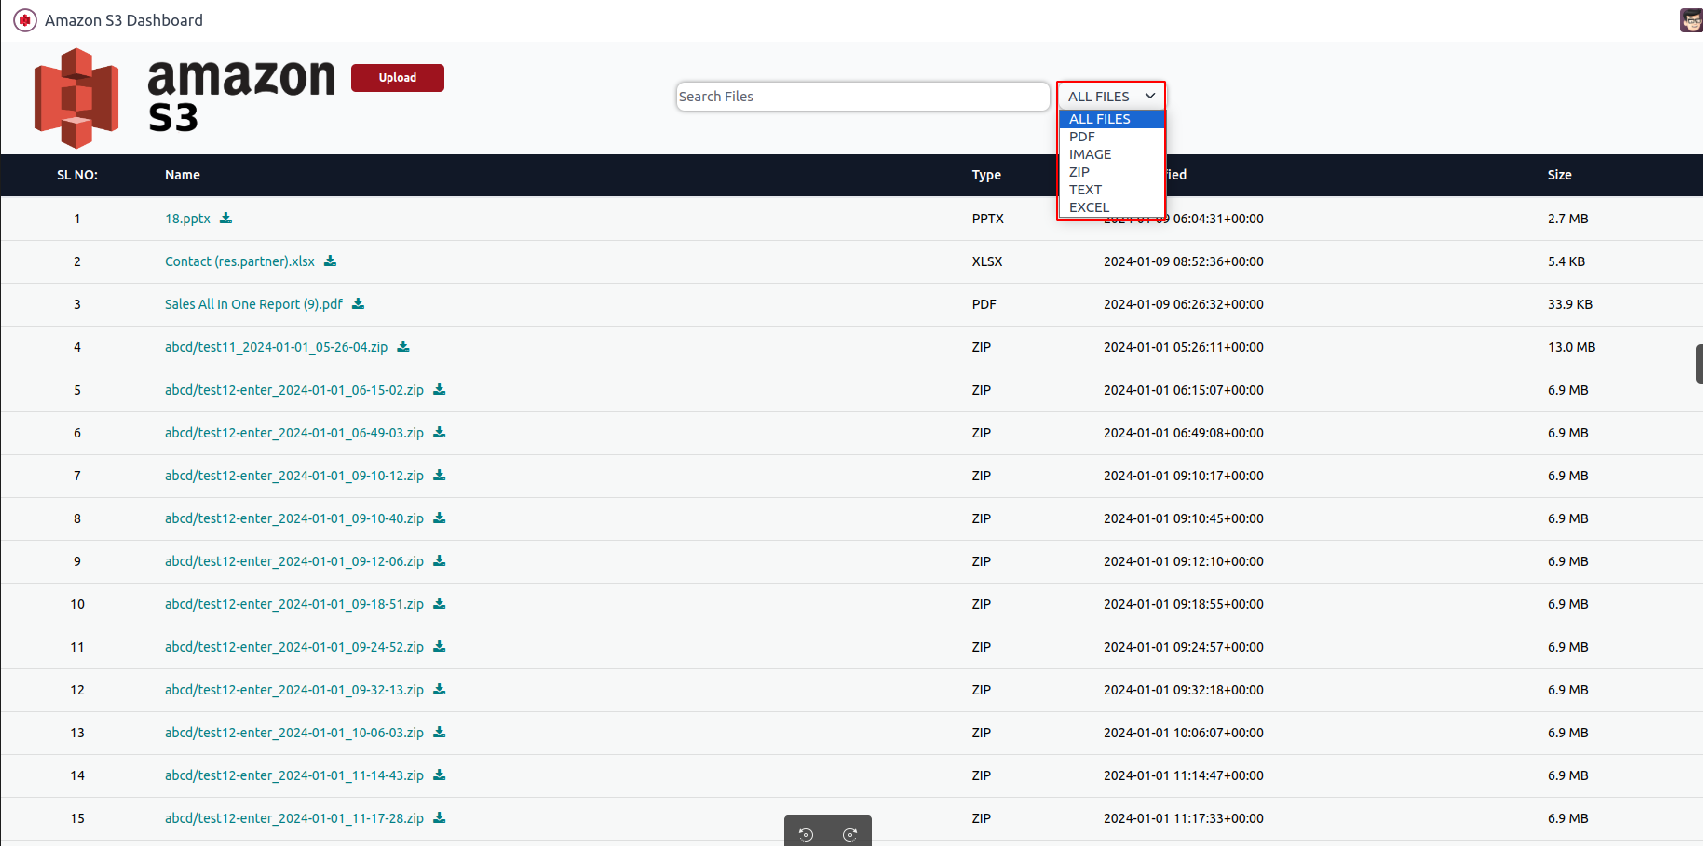Open abcd/test12-enter_2024-01-01_10-06-03.zip link
This screenshot has width=1703, height=846.
(x=294, y=733)
